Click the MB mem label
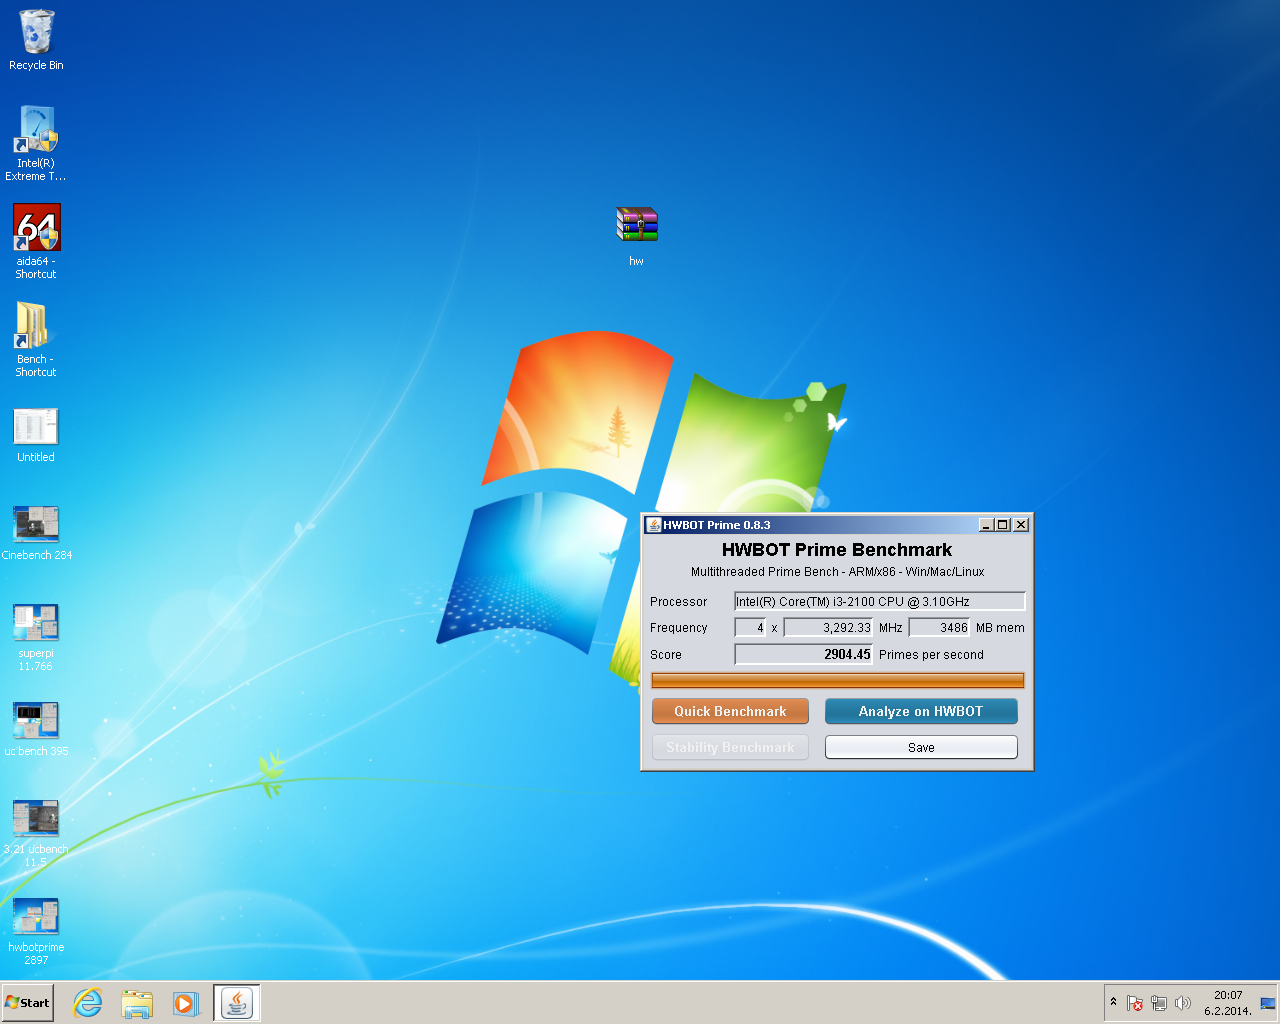 pos(1000,628)
